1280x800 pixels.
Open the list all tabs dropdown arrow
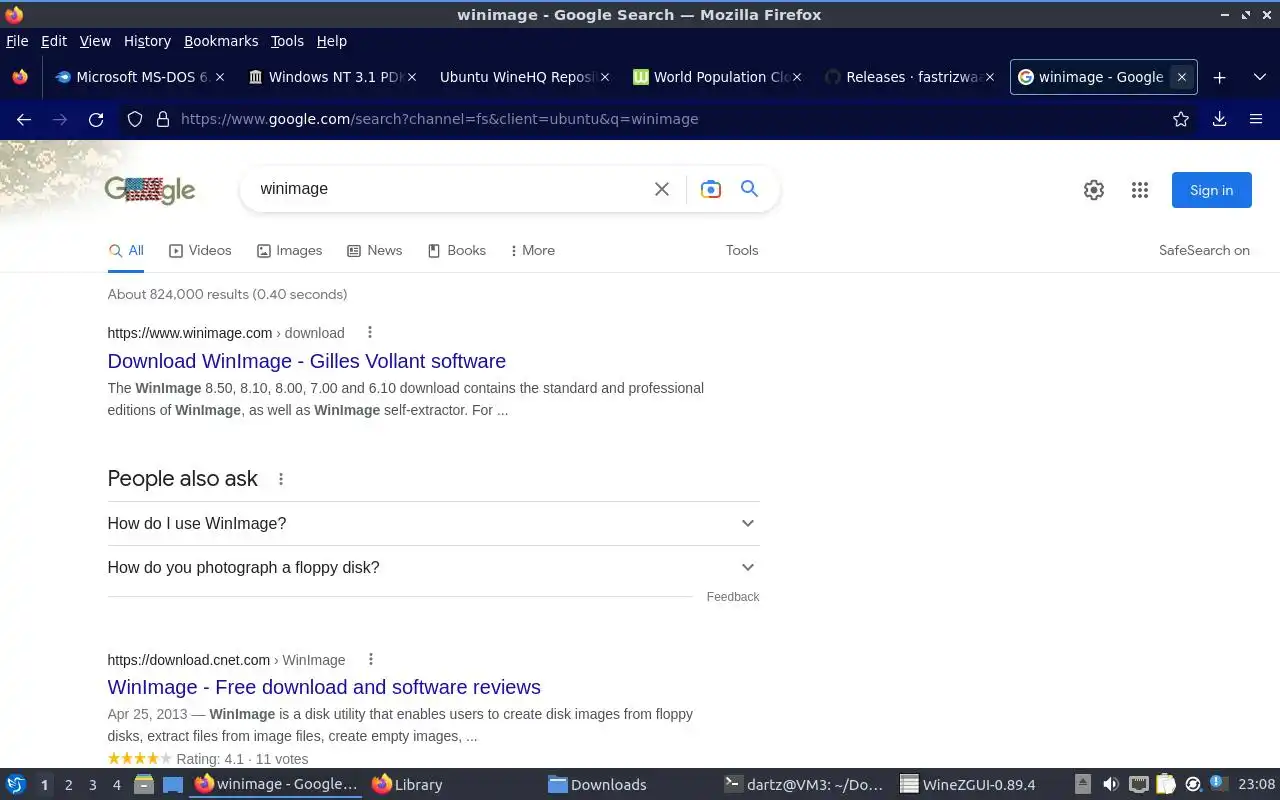point(1258,77)
